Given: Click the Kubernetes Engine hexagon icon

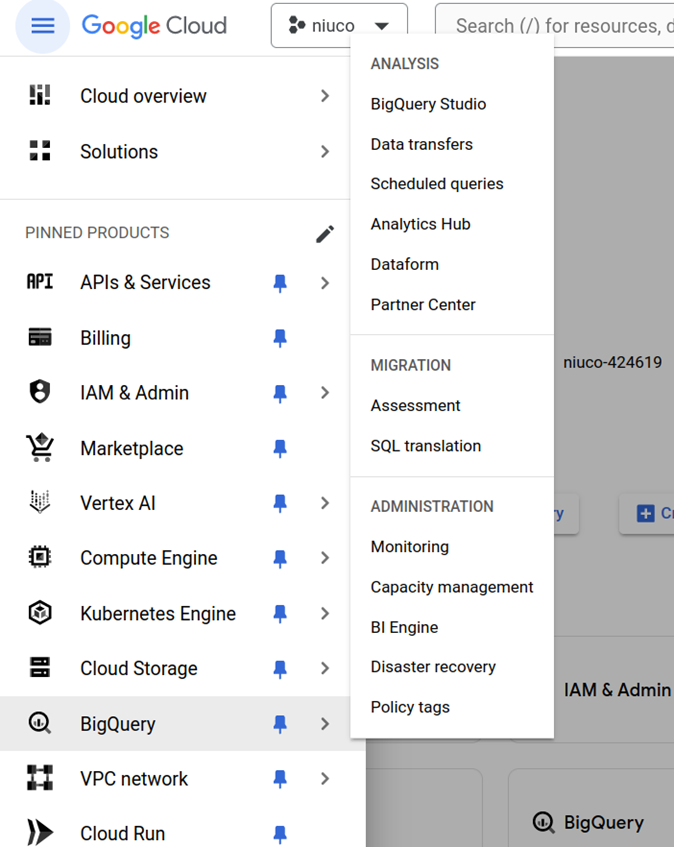Looking at the screenshot, I should [40, 613].
